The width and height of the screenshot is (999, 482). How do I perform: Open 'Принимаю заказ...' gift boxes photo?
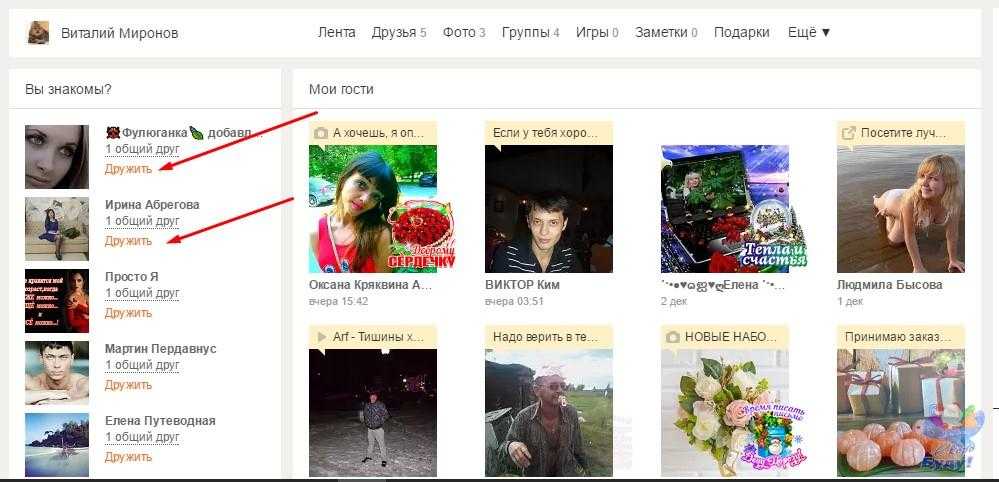click(x=900, y=411)
